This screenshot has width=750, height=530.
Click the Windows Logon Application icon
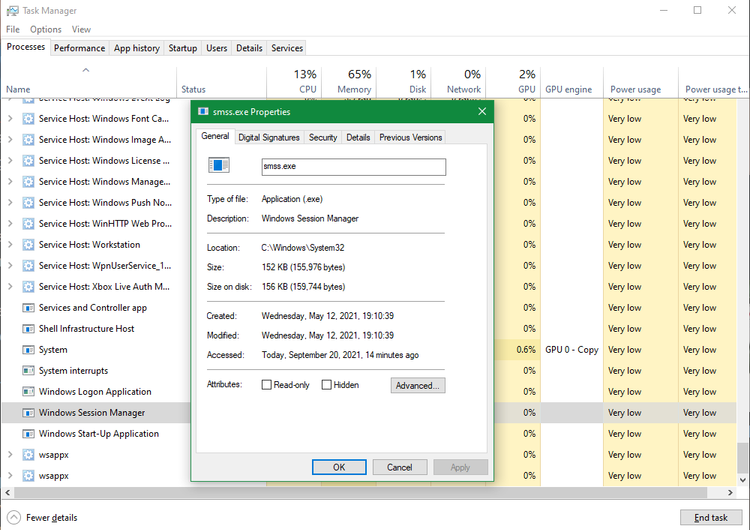[x=29, y=392]
